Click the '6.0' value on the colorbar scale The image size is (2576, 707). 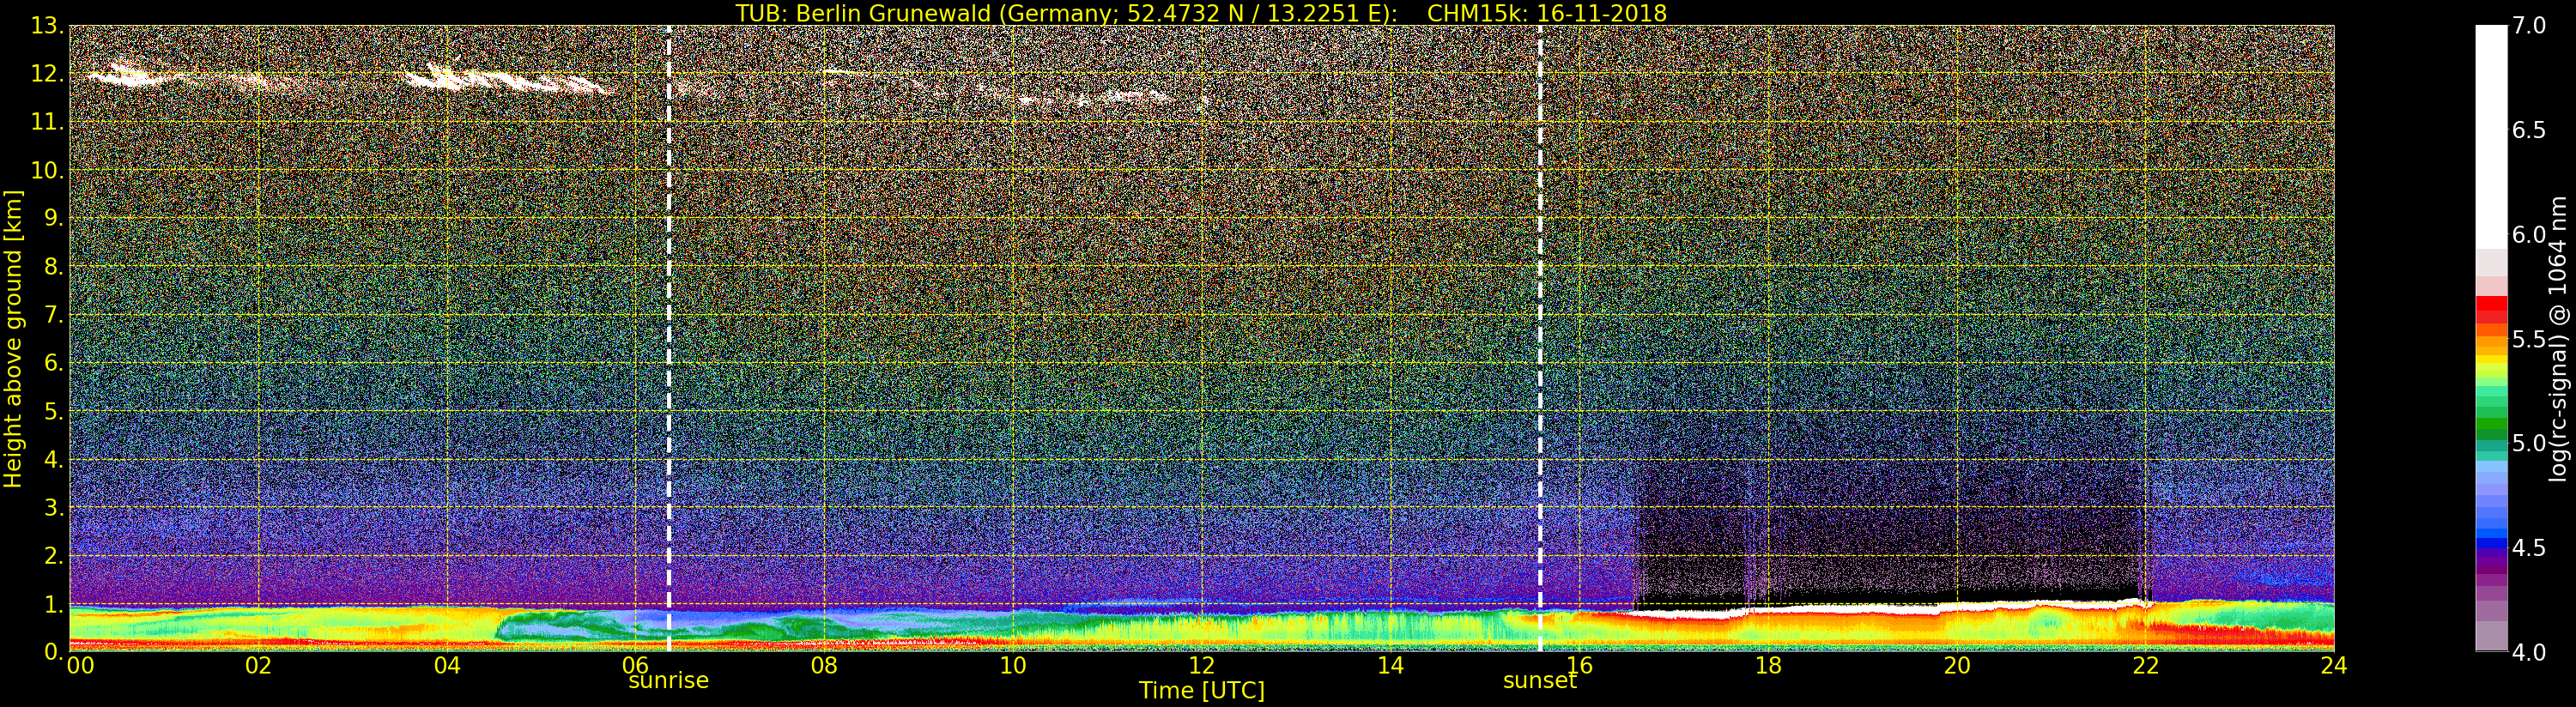tap(2529, 235)
